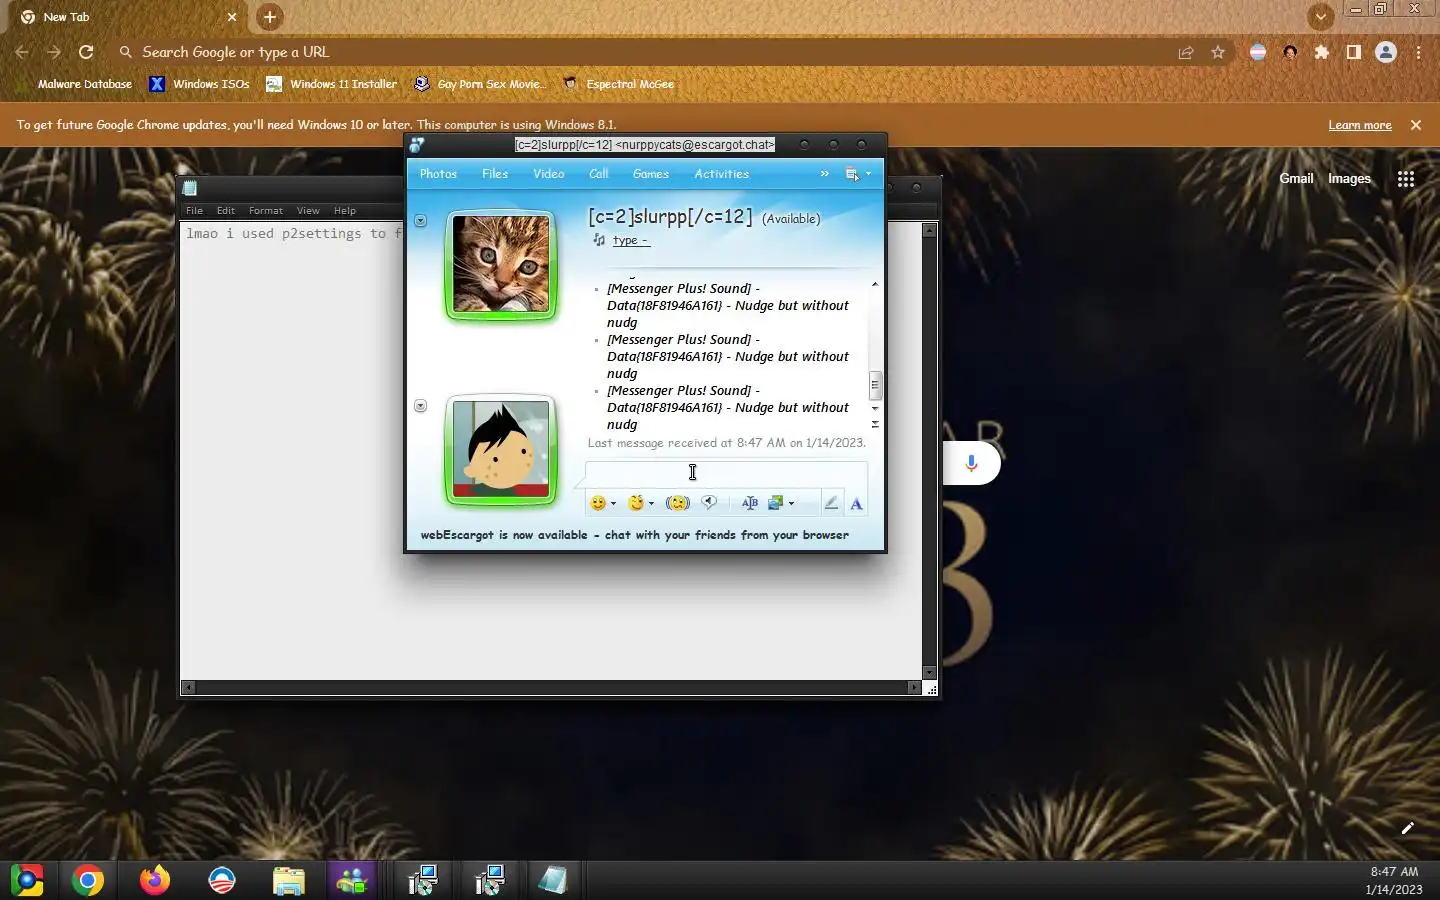Select Video in Messenger toolbar
Image resolution: width=1440 pixels, height=900 pixels.
click(549, 174)
